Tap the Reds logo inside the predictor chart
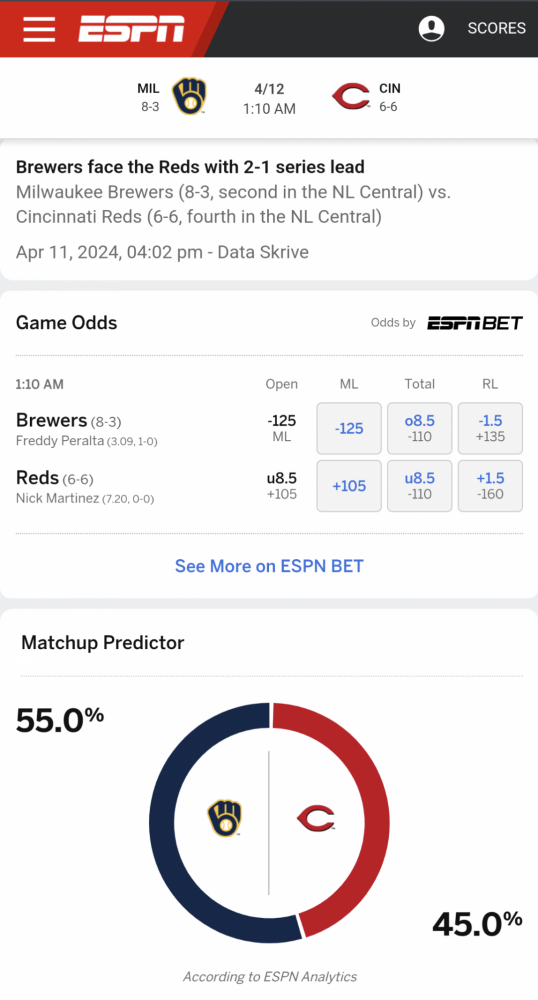 click(x=316, y=818)
